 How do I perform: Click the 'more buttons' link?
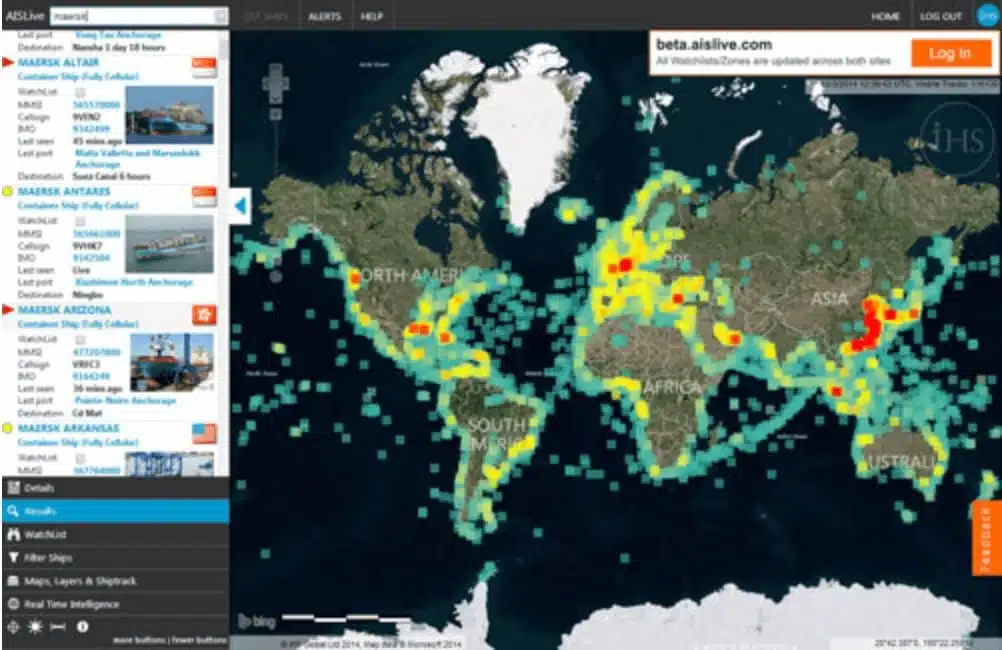[x=139, y=640]
